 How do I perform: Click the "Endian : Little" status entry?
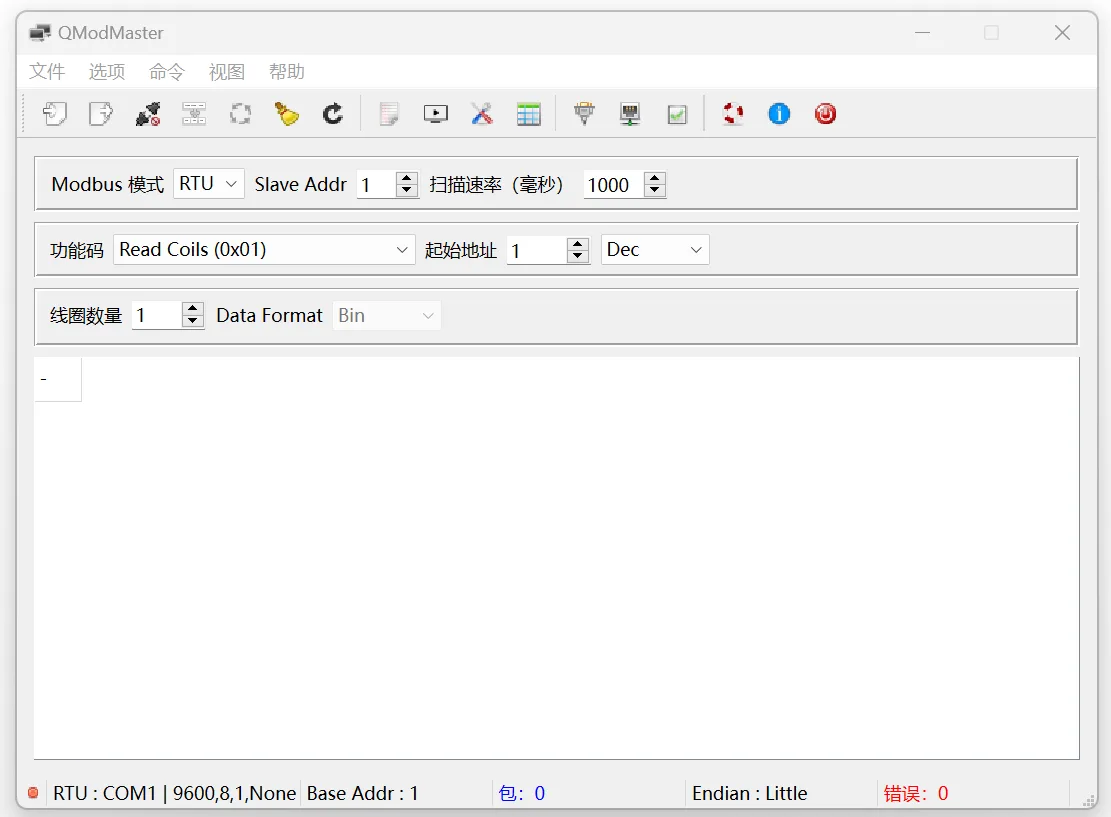click(x=750, y=793)
